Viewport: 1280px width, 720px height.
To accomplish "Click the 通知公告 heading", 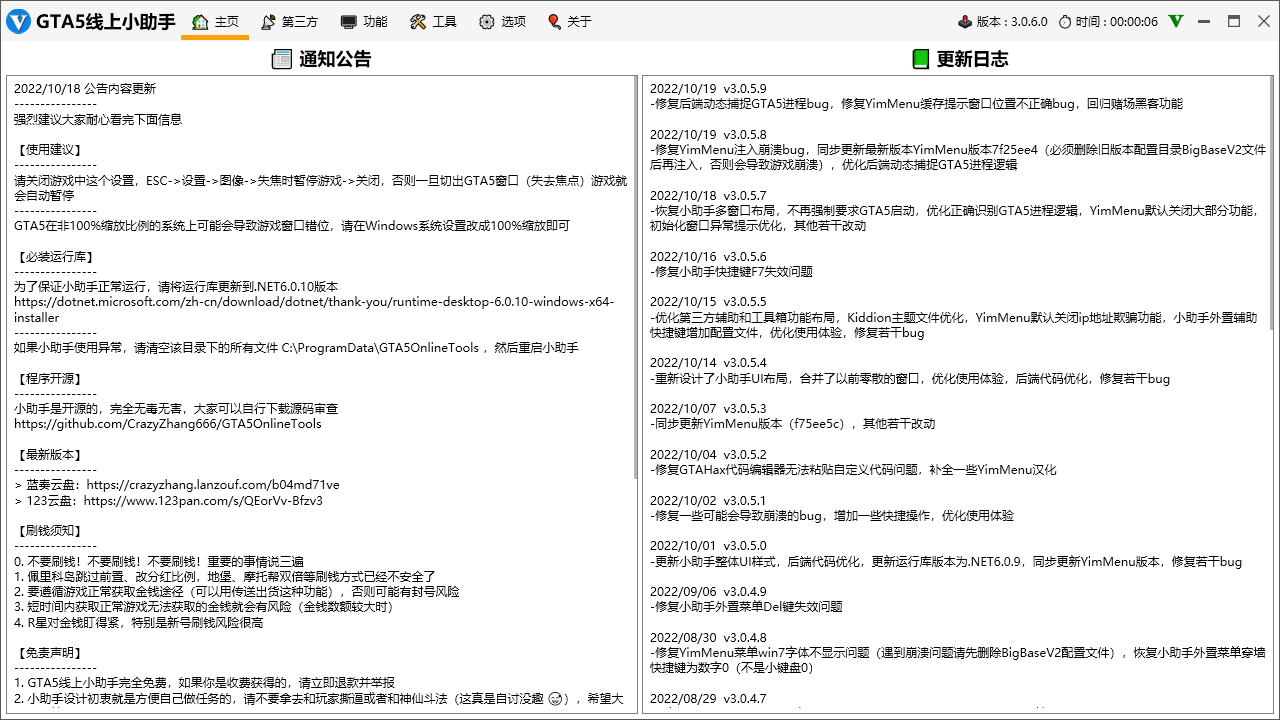I will 335,59.
